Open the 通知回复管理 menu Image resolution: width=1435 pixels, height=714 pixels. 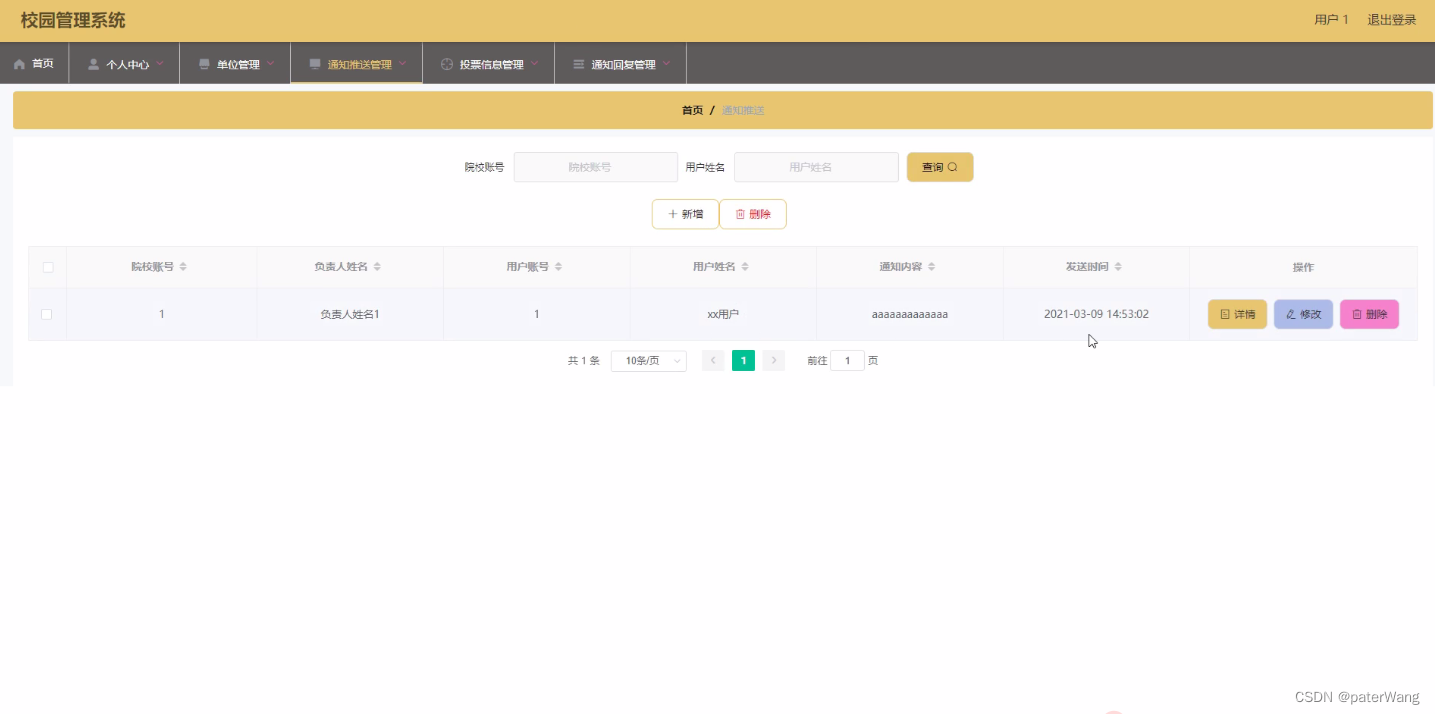(621, 63)
